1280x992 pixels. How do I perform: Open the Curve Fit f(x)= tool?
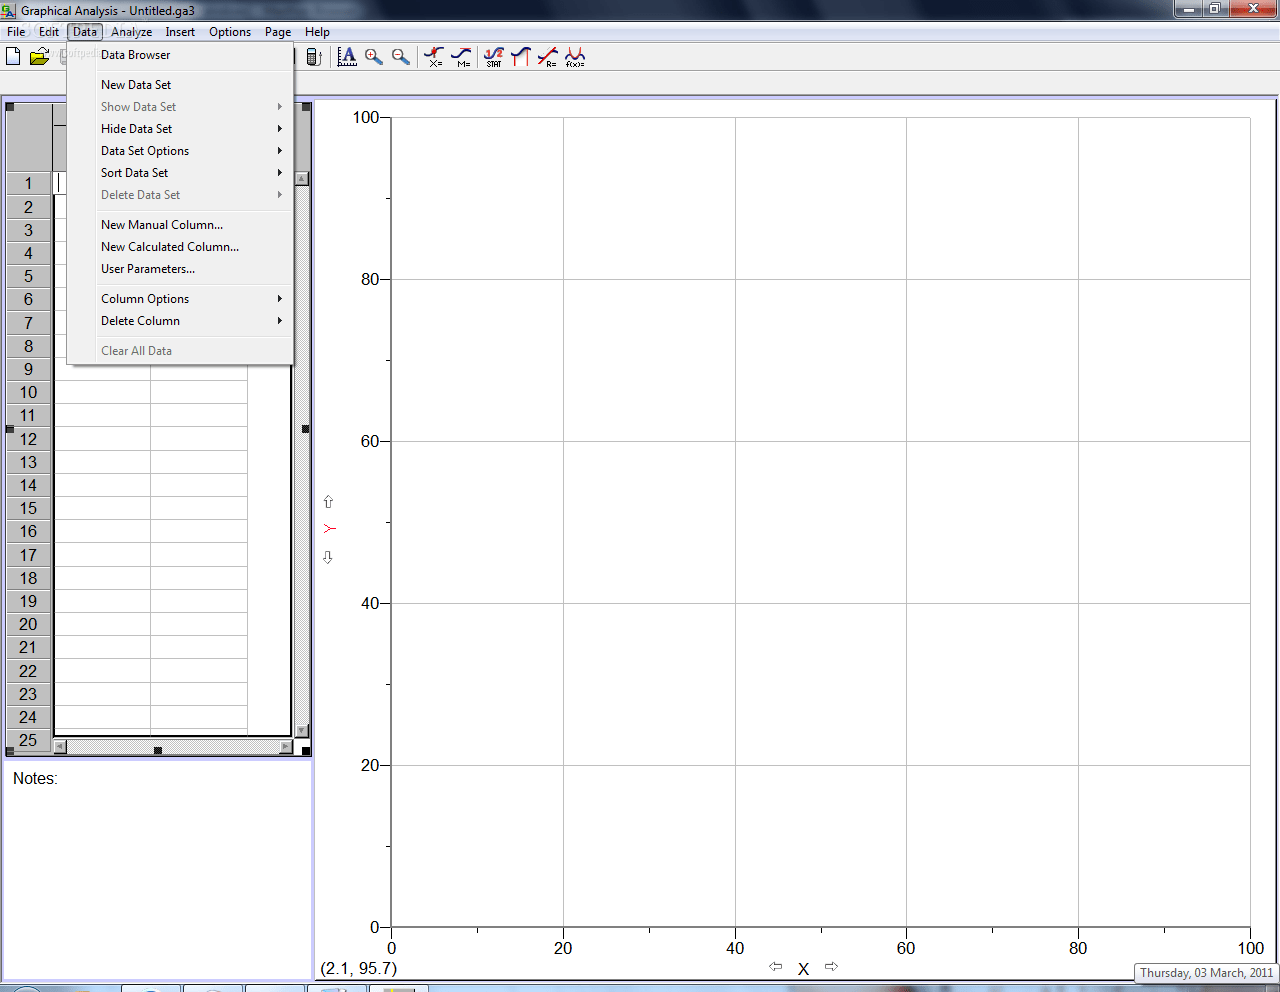(x=575, y=57)
